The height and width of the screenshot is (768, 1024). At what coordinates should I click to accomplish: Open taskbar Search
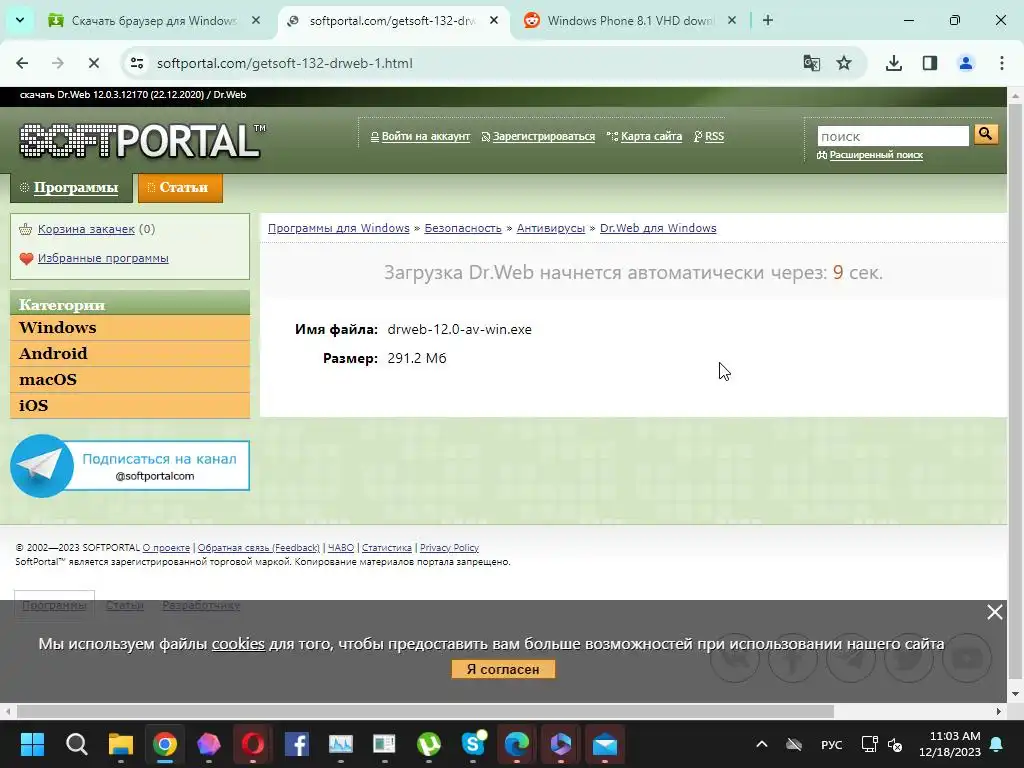(76, 744)
